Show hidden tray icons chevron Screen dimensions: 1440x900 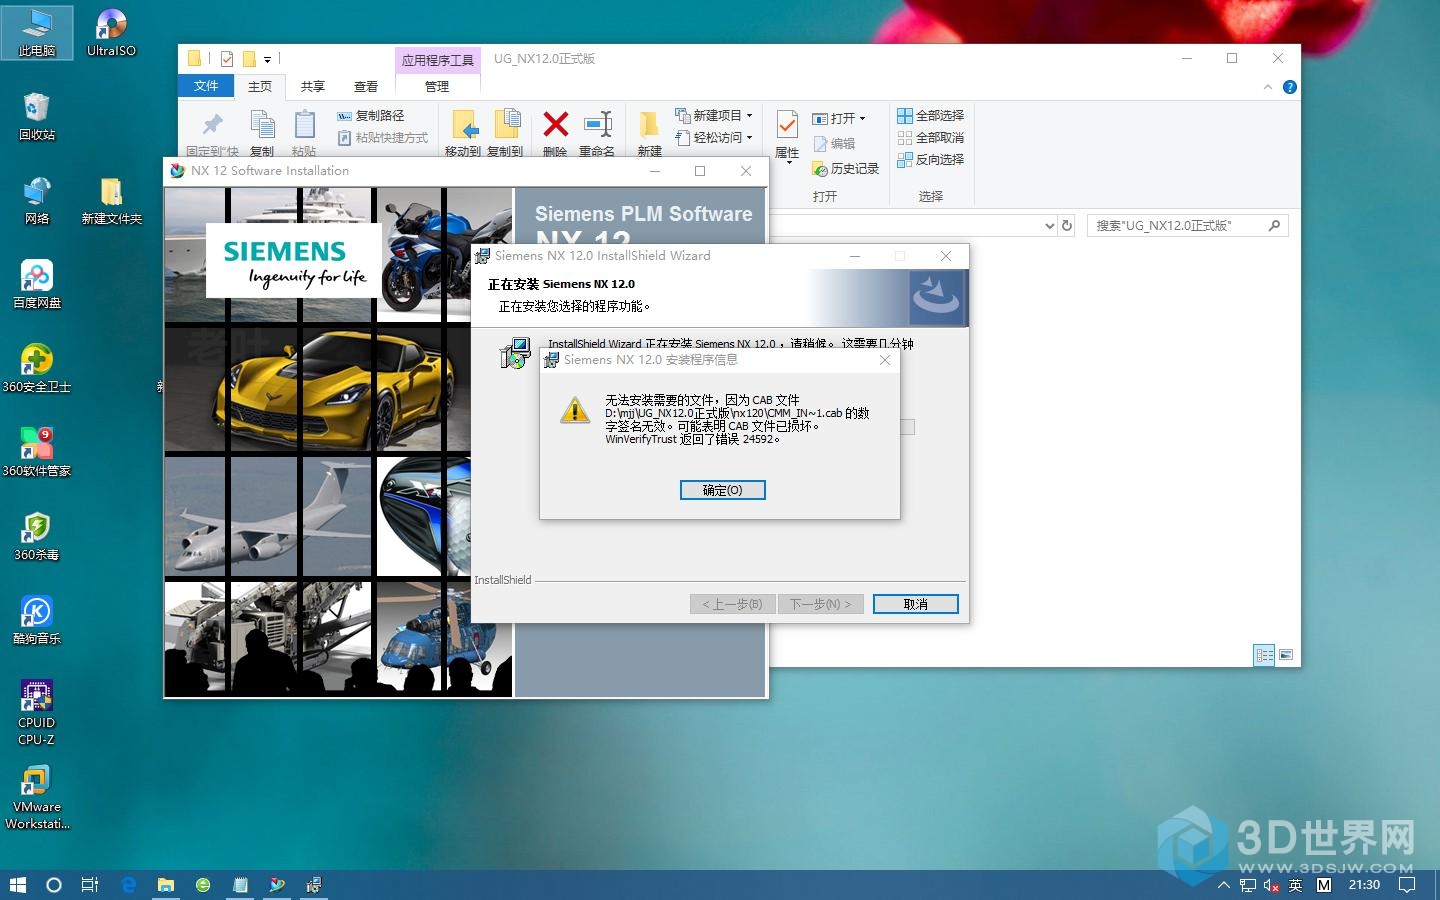1224,885
